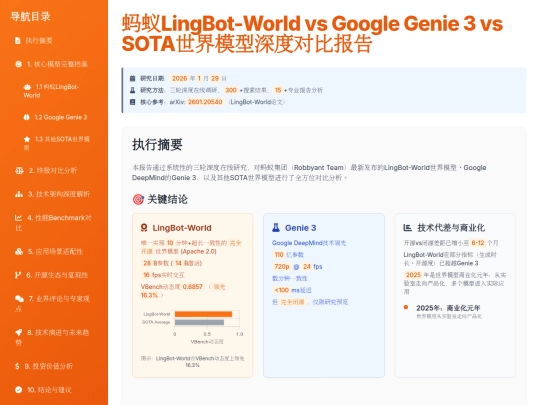Click the flask icon in Genie 3 card
Image resolution: width=540 pixels, height=405 pixels.
(x=276, y=228)
